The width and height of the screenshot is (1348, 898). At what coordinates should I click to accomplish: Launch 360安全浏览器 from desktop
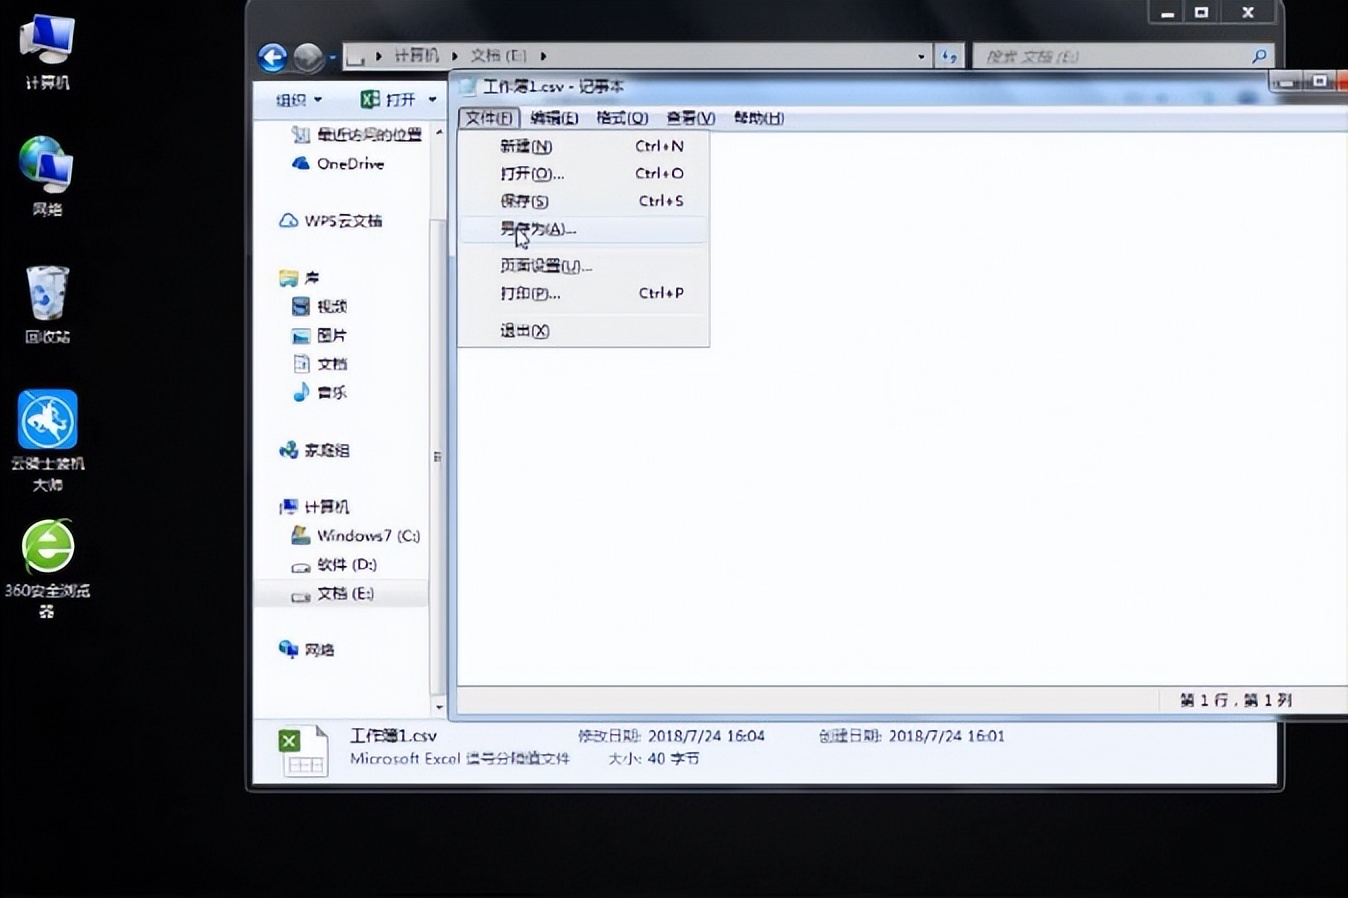coord(47,568)
